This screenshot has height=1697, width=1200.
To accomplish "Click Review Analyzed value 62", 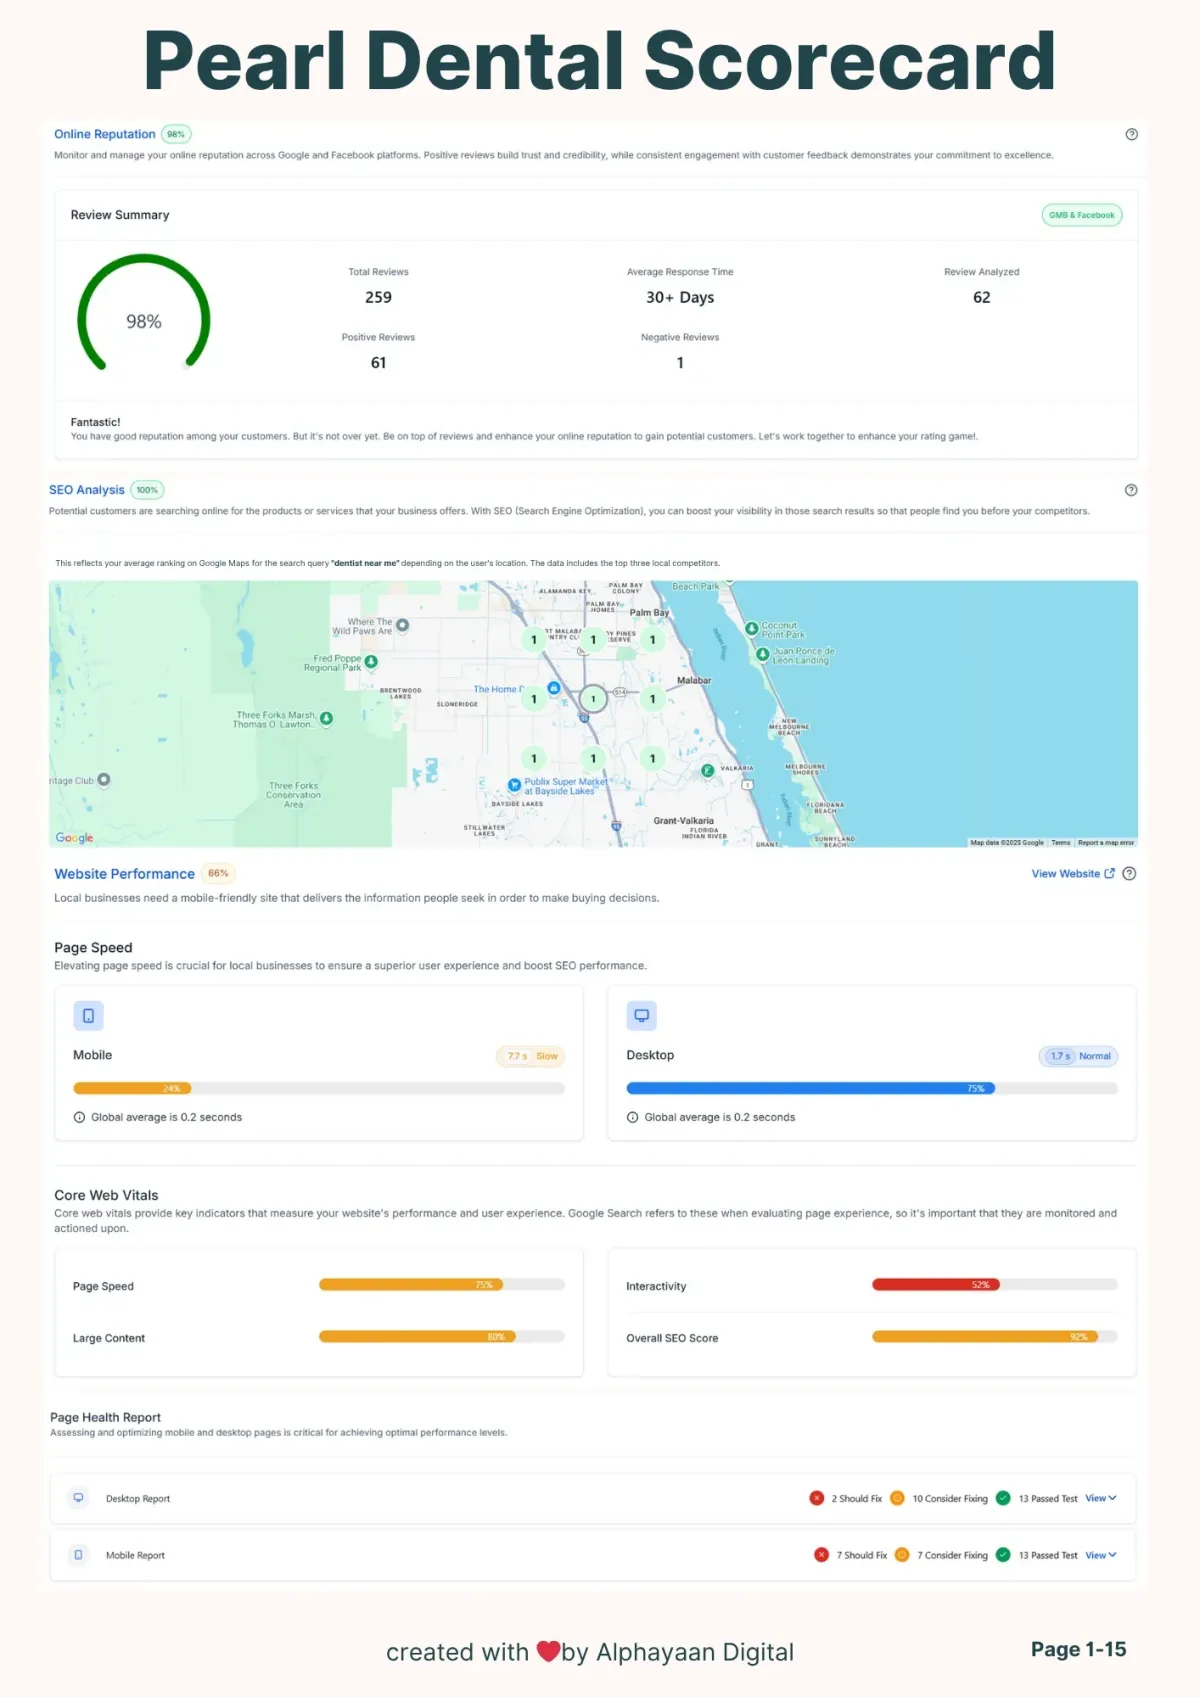I will (982, 298).
